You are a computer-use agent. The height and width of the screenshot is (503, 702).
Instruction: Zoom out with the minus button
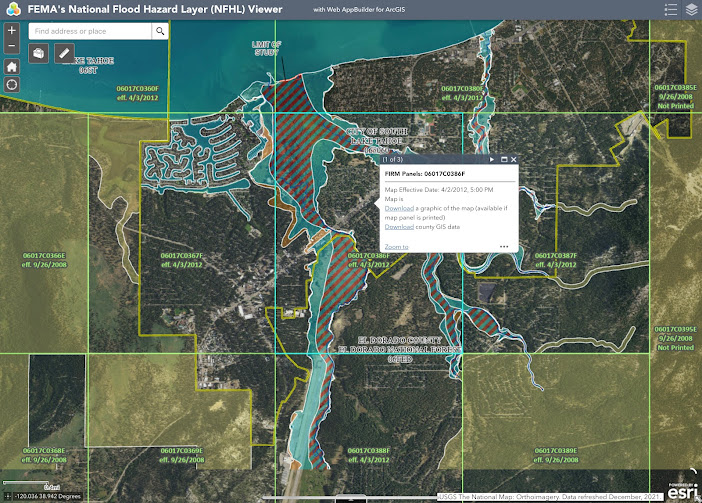[x=12, y=46]
